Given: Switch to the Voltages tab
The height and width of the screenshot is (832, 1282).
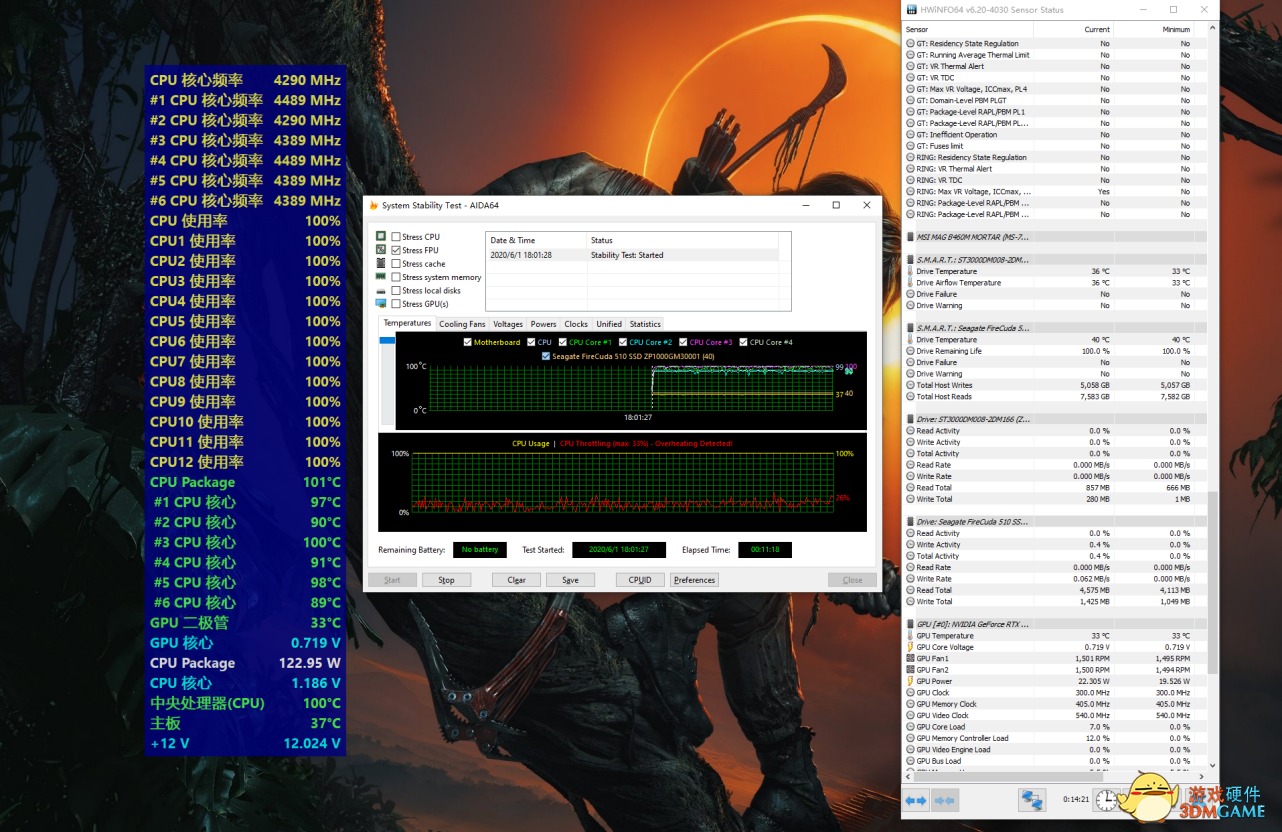Looking at the screenshot, I should coord(508,324).
